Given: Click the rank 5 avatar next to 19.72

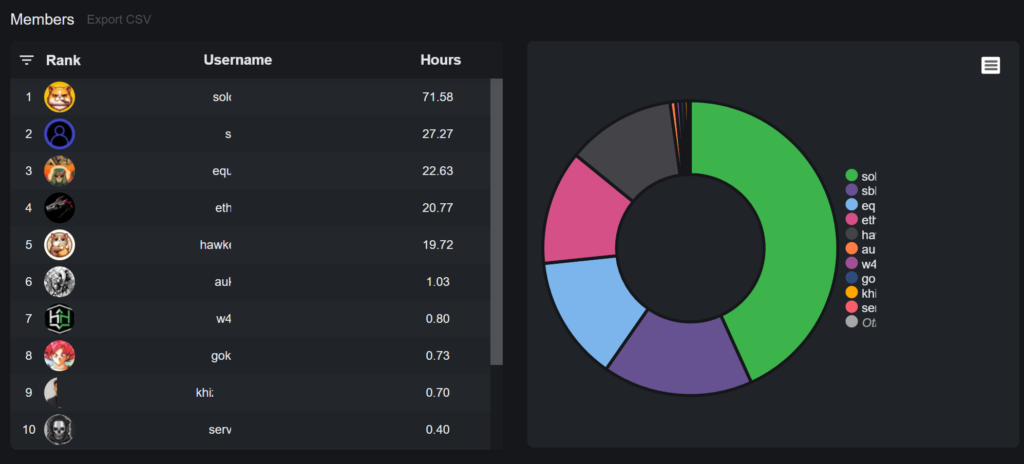Looking at the screenshot, I should [x=59, y=245].
